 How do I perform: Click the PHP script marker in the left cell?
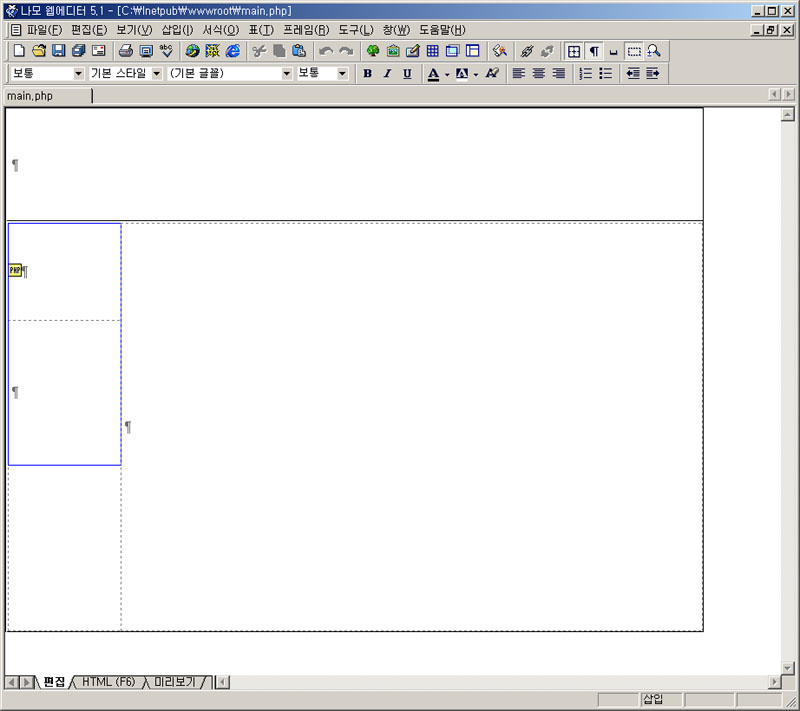pos(15,270)
